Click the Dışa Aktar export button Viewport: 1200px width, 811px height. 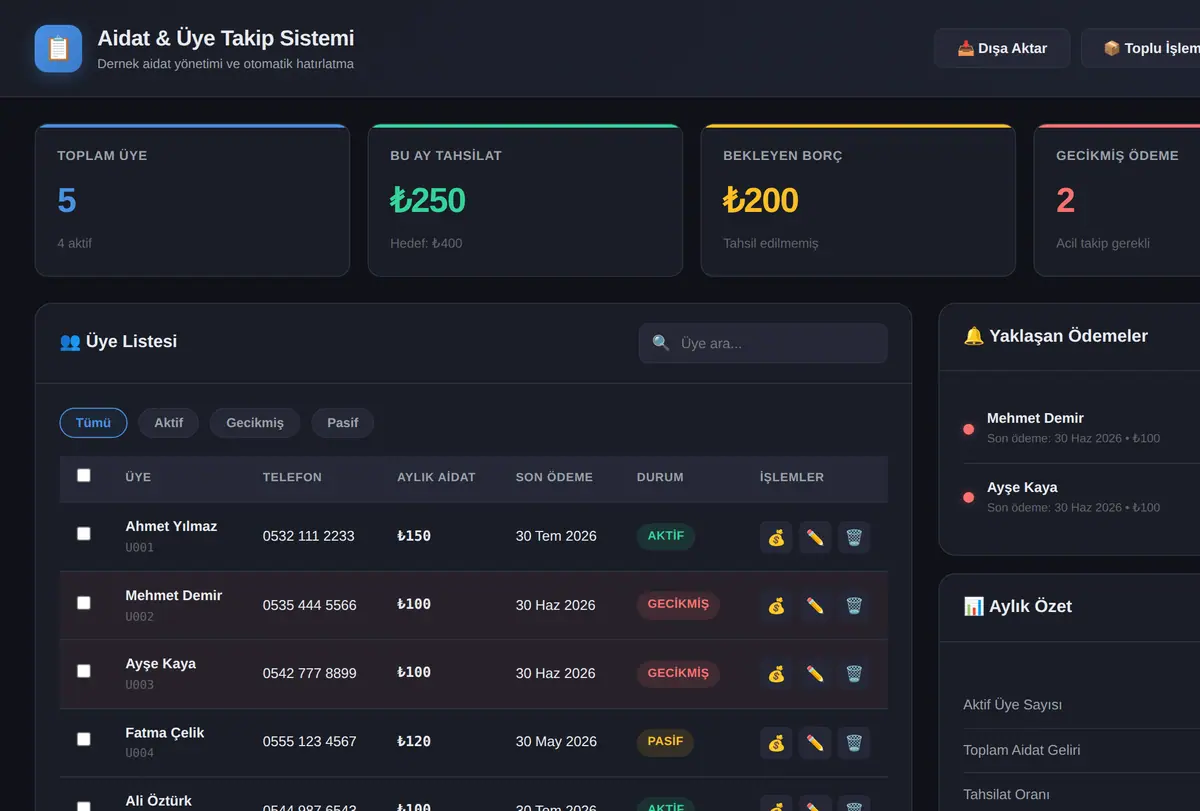coord(1002,48)
